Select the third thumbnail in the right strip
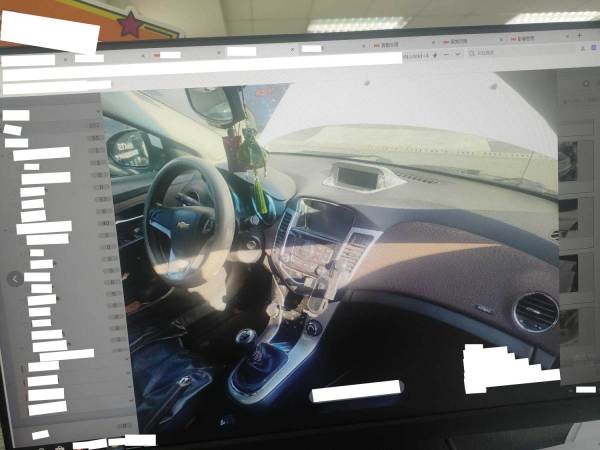This screenshot has width=600, height=450. [x=568, y=272]
